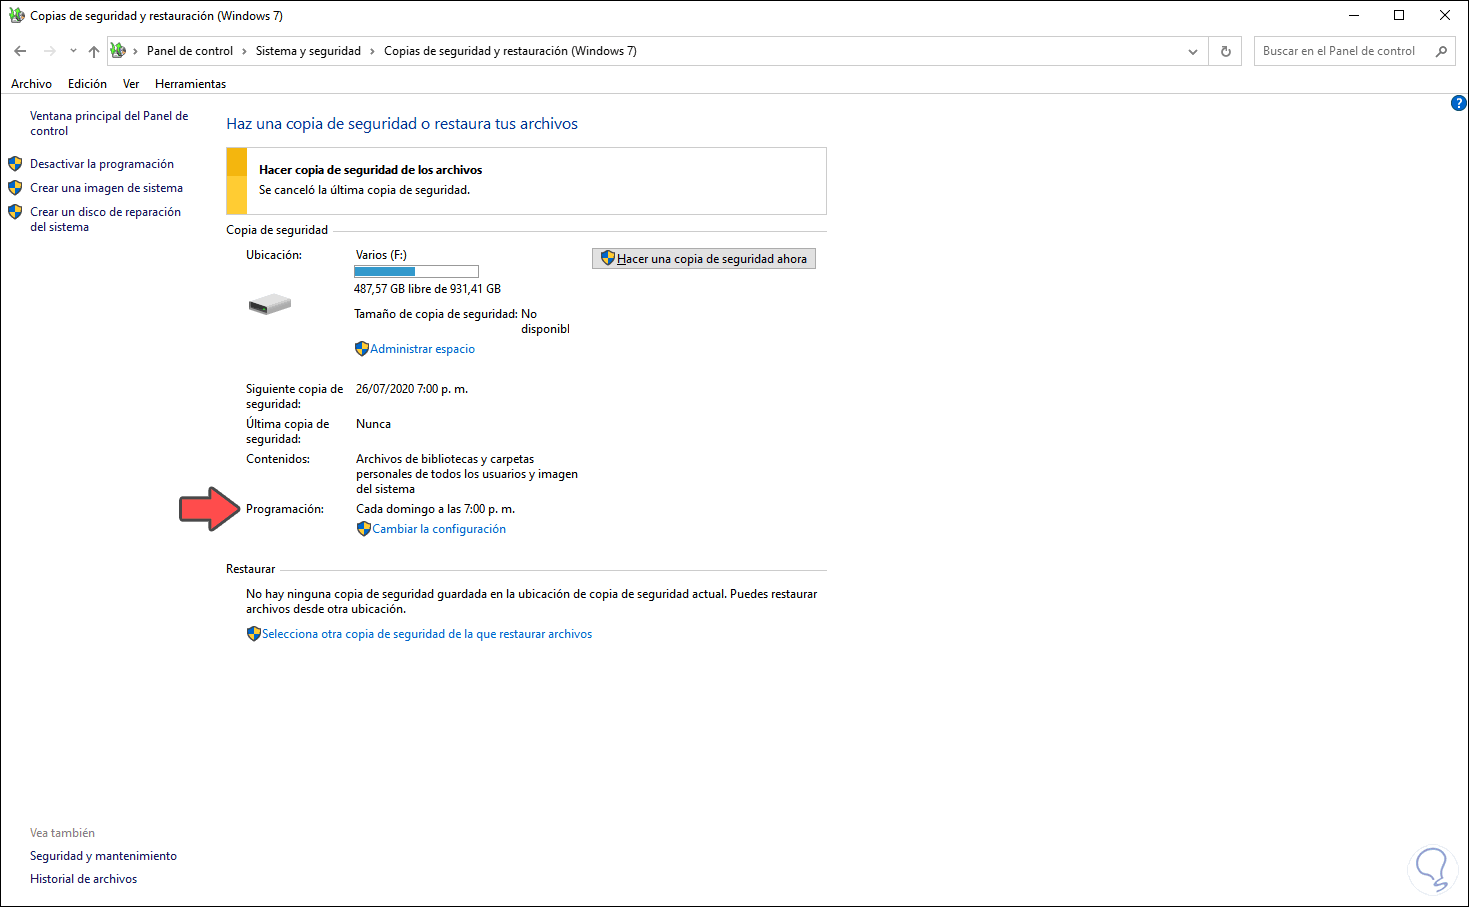Go back with the Back arrow
The height and width of the screenshot is (907, 1469).
click(x=20, y=51)
